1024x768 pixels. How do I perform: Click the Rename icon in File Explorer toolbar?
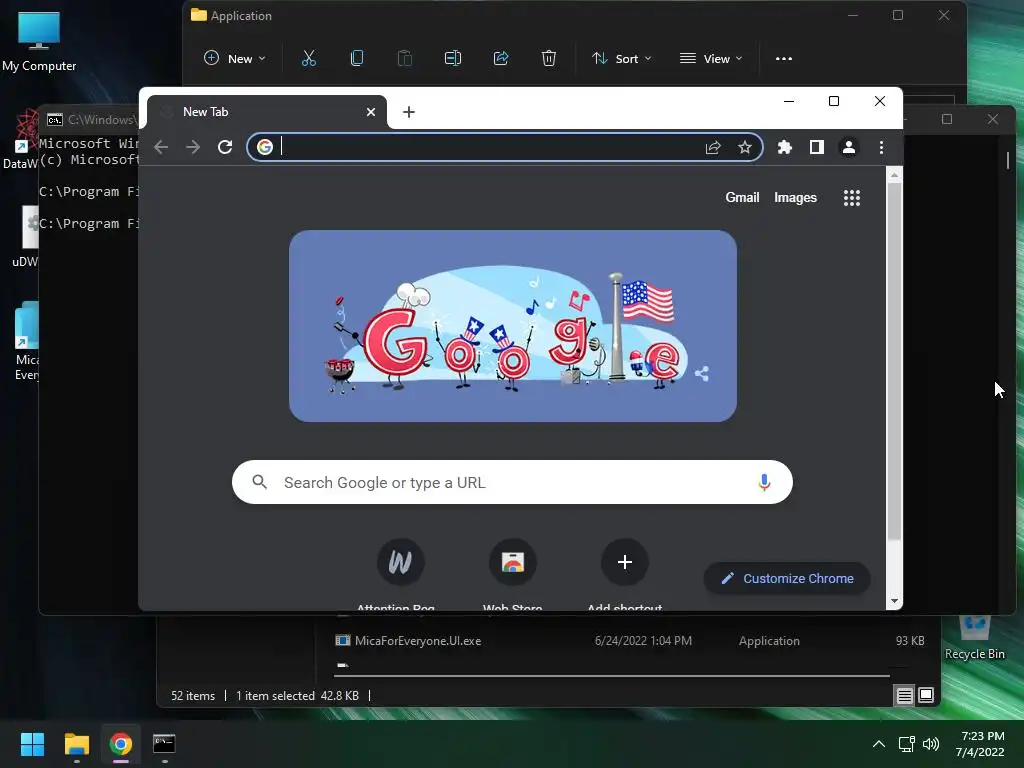[453, 58]
